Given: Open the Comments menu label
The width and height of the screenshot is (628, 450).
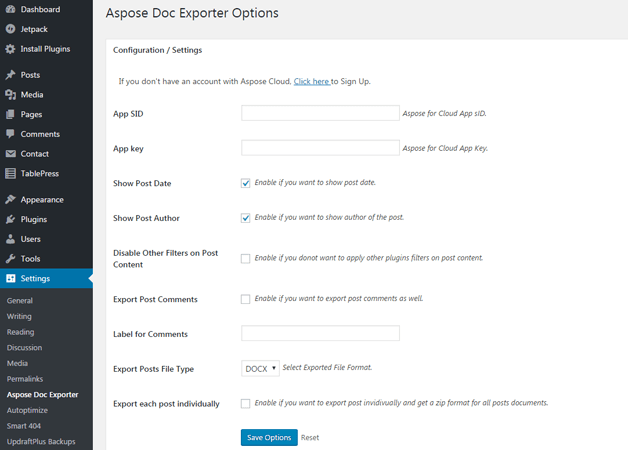Looking at the screenshot, I should [x=40, y=134].
